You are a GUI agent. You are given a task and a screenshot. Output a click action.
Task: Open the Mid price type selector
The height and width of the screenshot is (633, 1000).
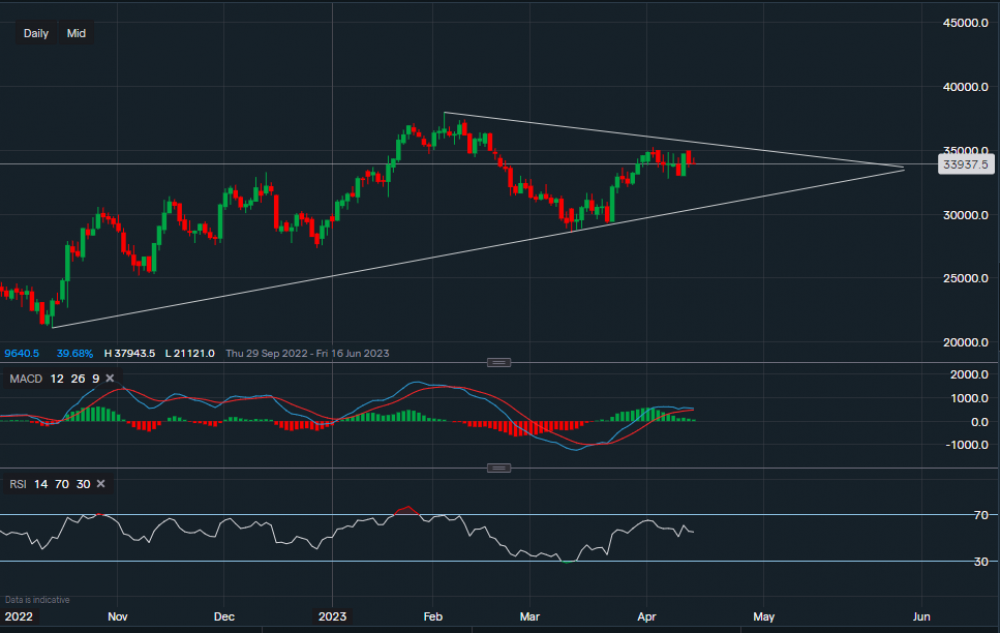[x=76, y=33]
